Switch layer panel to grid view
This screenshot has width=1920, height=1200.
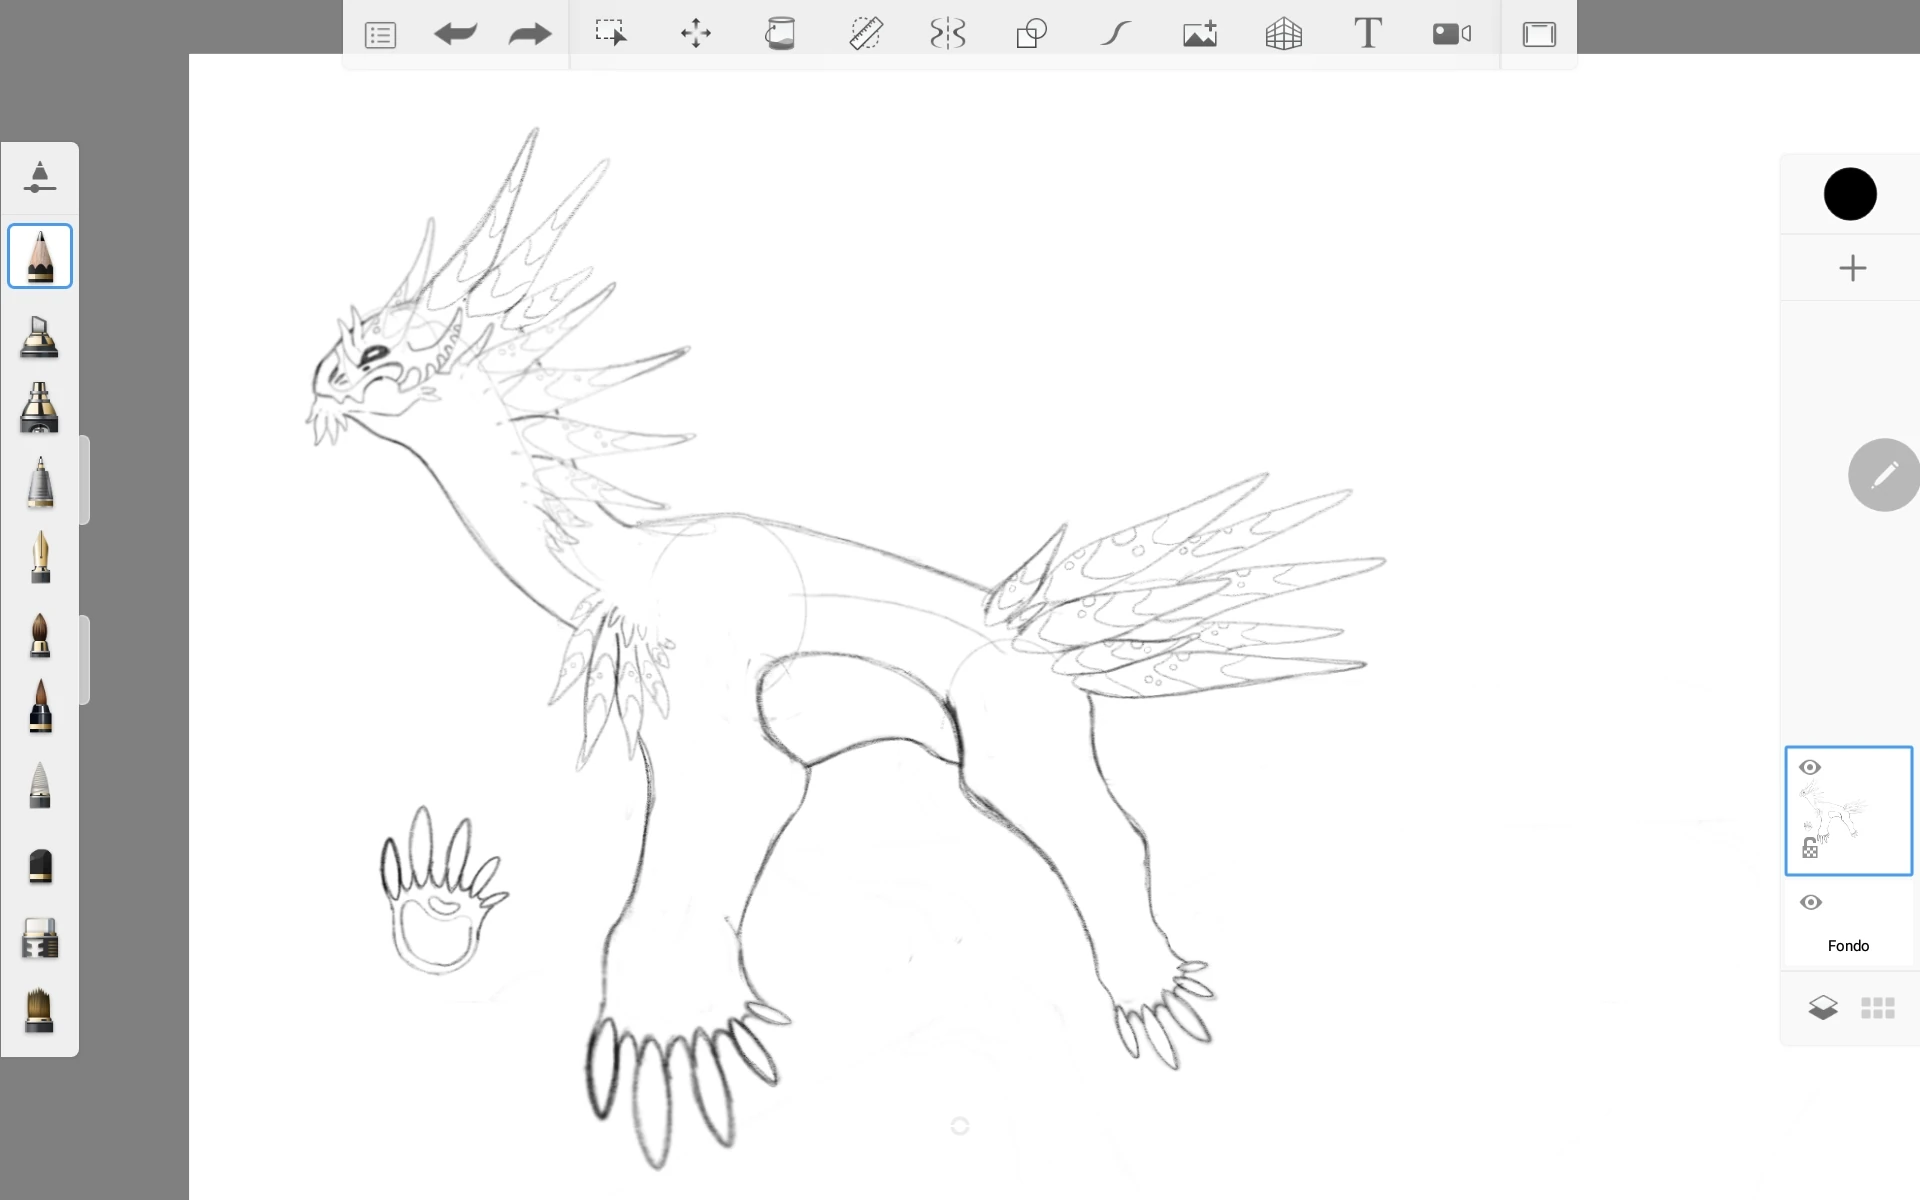[1877, 1007]
